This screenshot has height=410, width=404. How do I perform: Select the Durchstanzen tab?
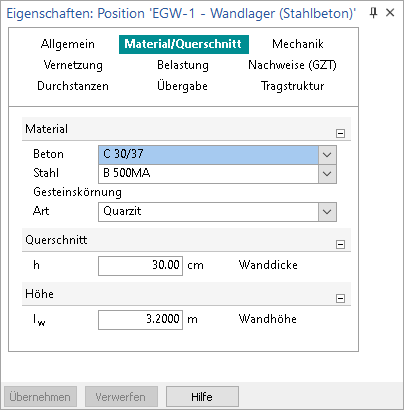73,86
